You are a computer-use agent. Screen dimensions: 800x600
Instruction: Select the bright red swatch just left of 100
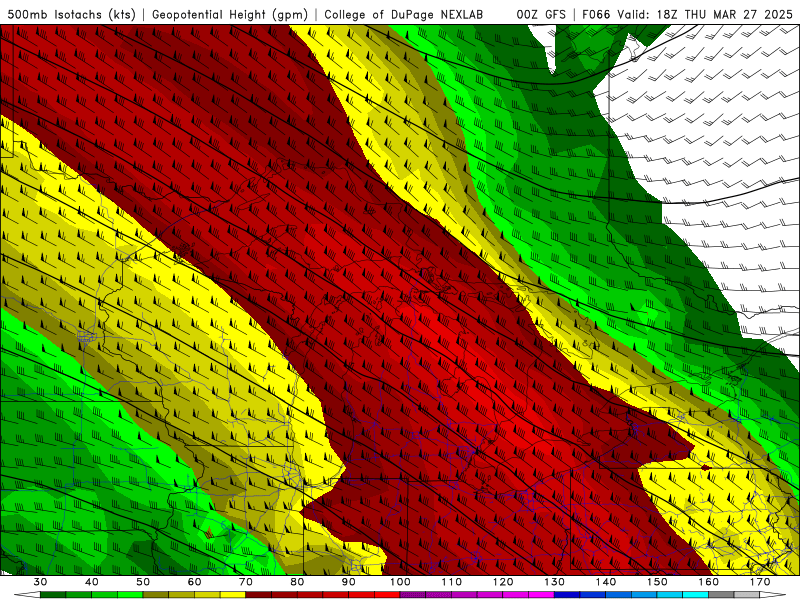click(387, 595)
